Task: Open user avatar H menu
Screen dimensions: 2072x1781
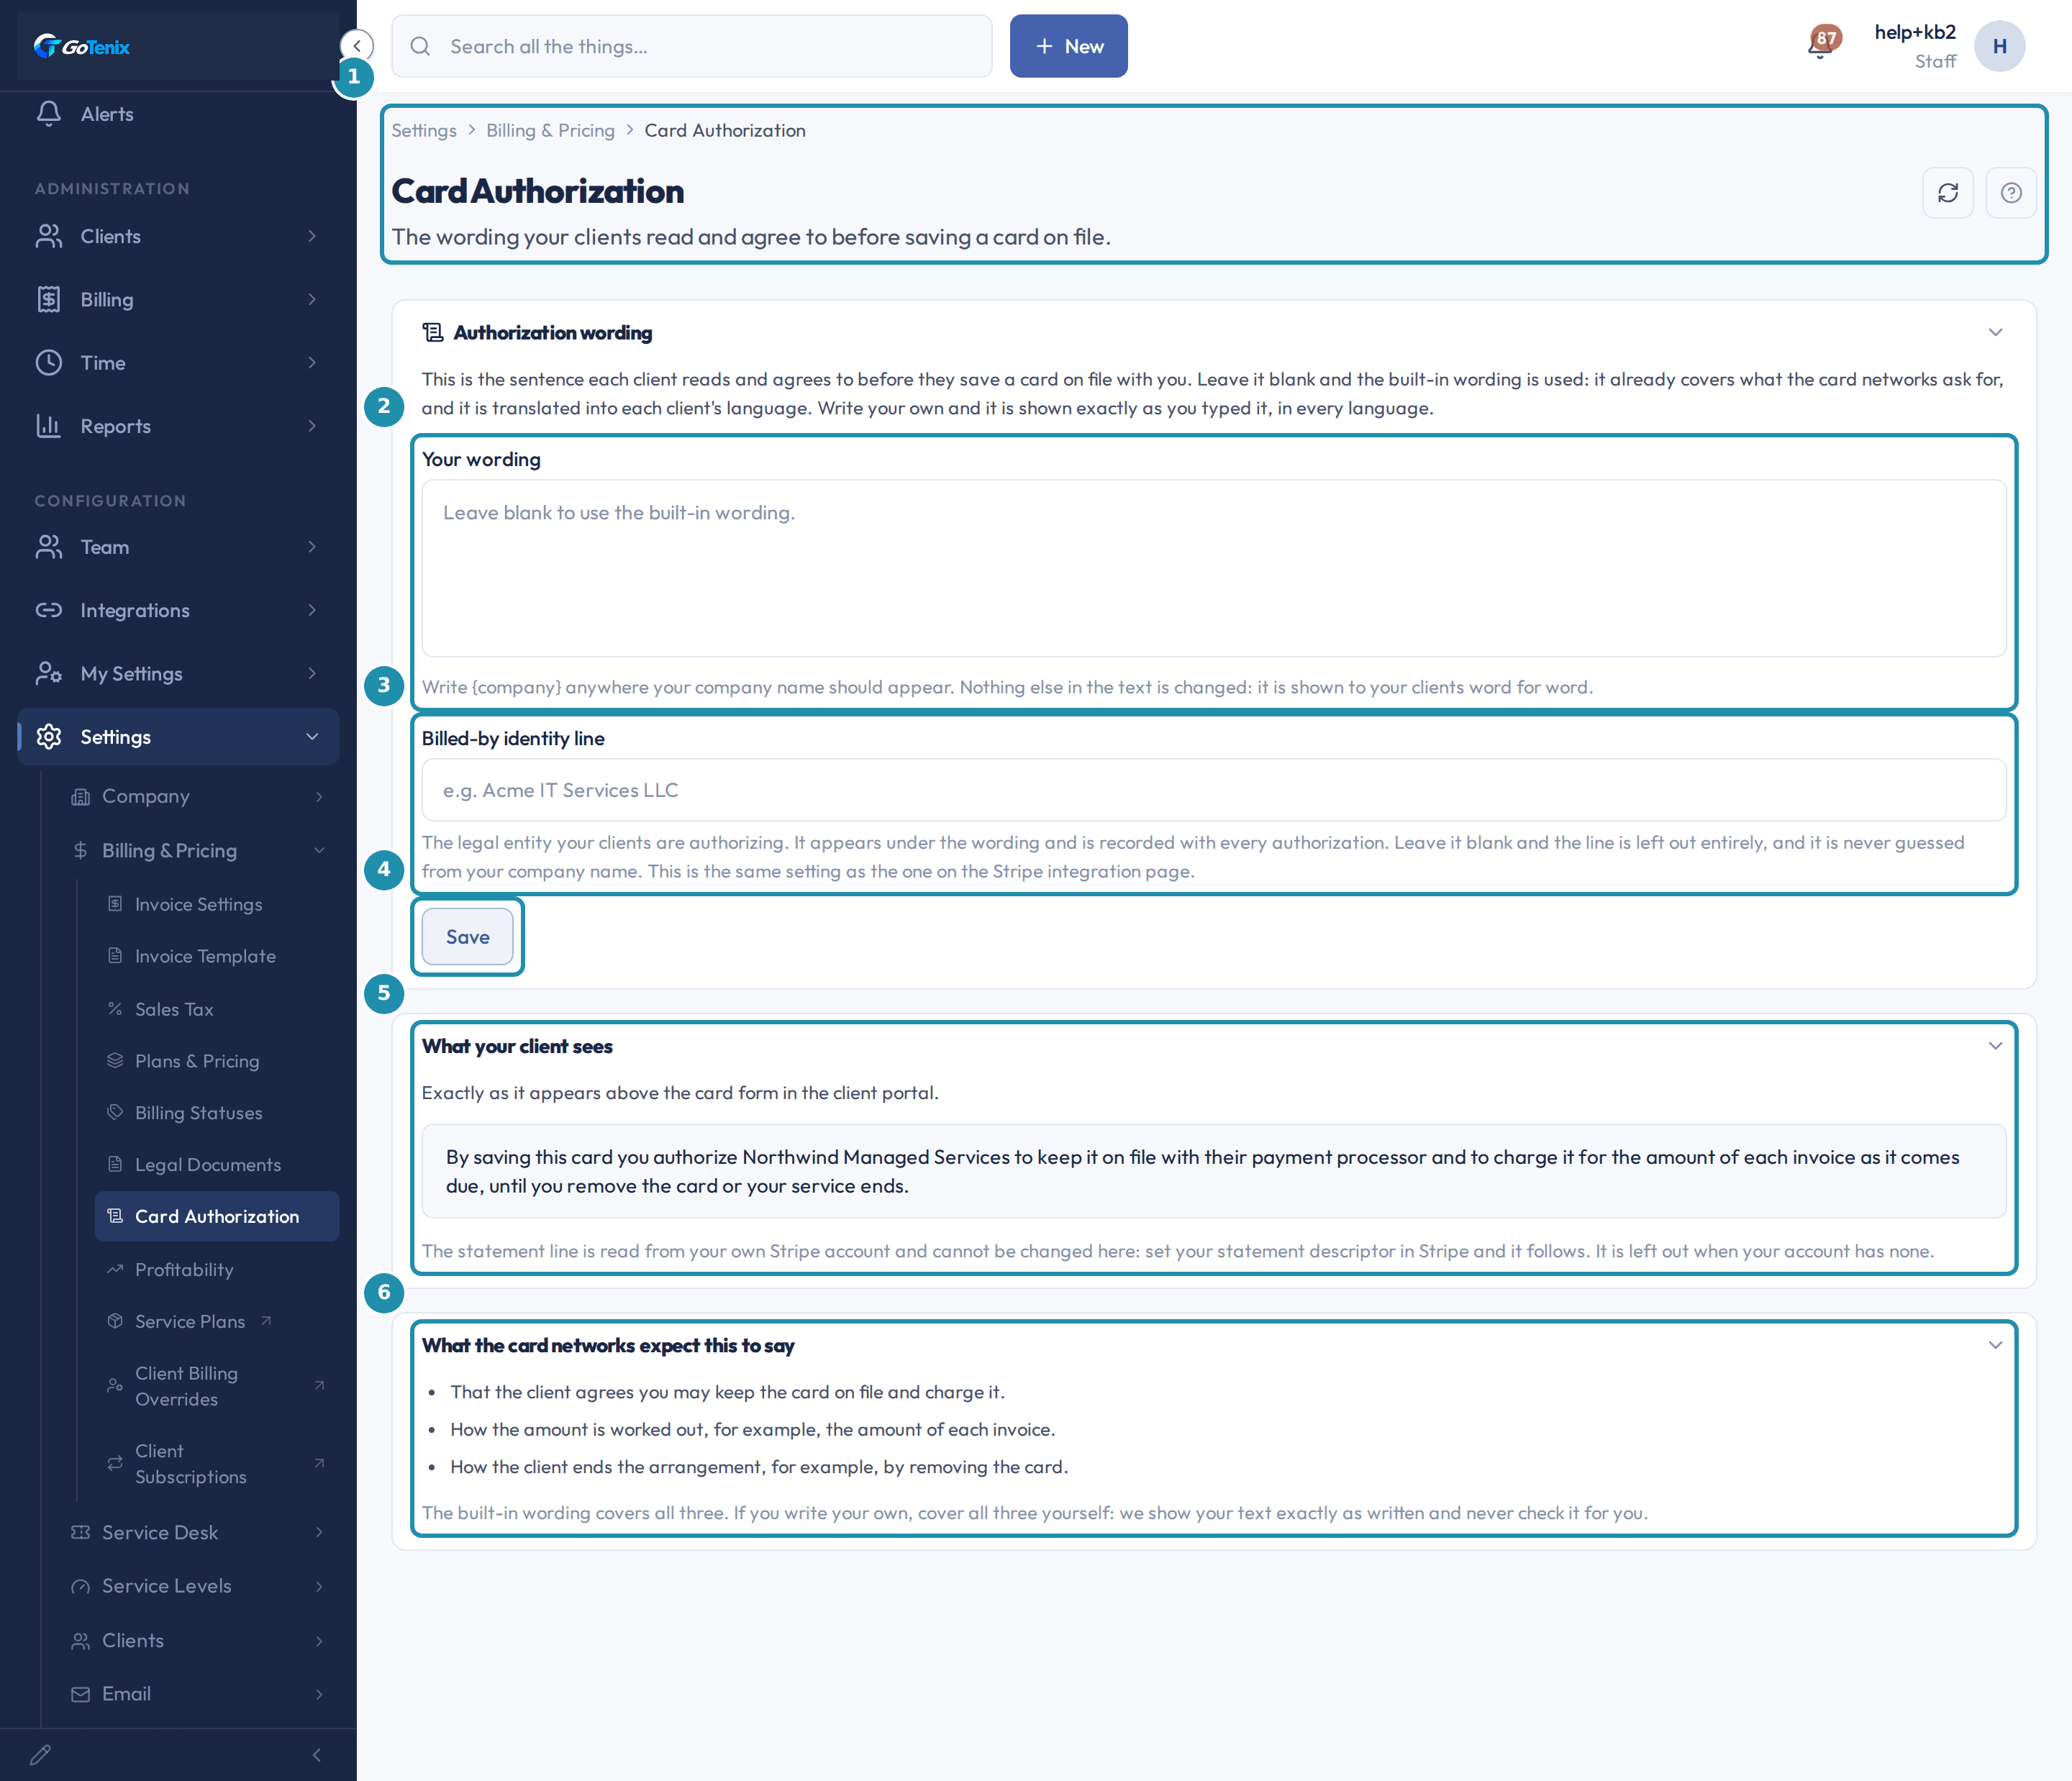Action: (1999, 46)
